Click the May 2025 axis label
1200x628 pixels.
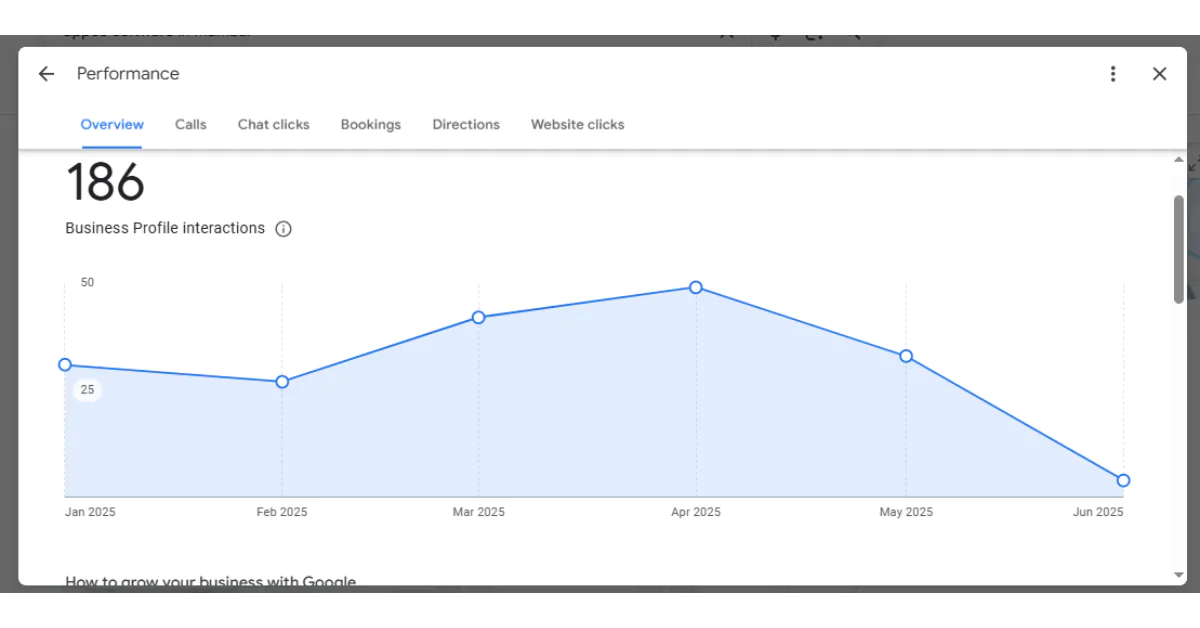click(906, 512)
